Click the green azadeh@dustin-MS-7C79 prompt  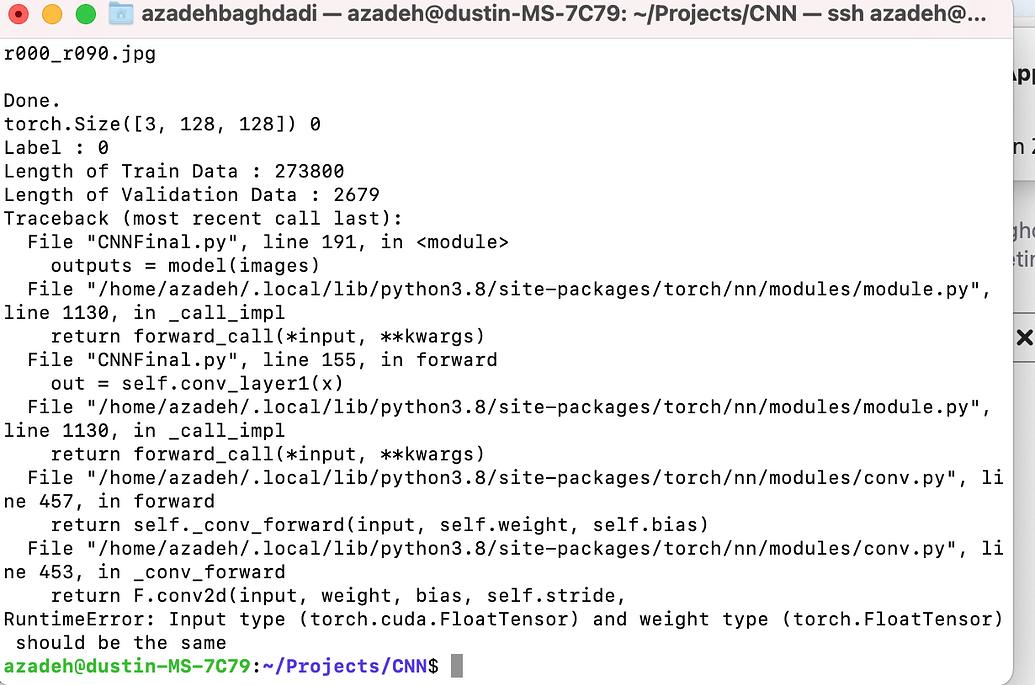coord(127,667)
